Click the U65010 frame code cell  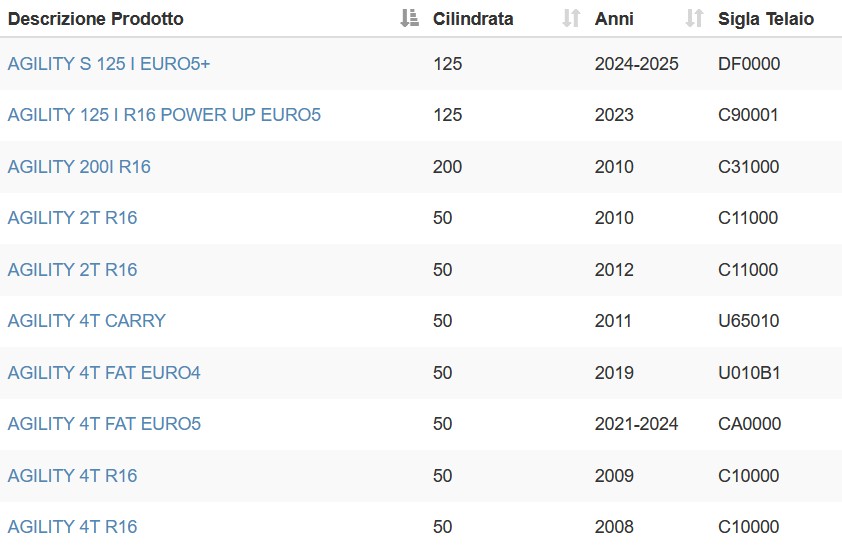point(749,321)
